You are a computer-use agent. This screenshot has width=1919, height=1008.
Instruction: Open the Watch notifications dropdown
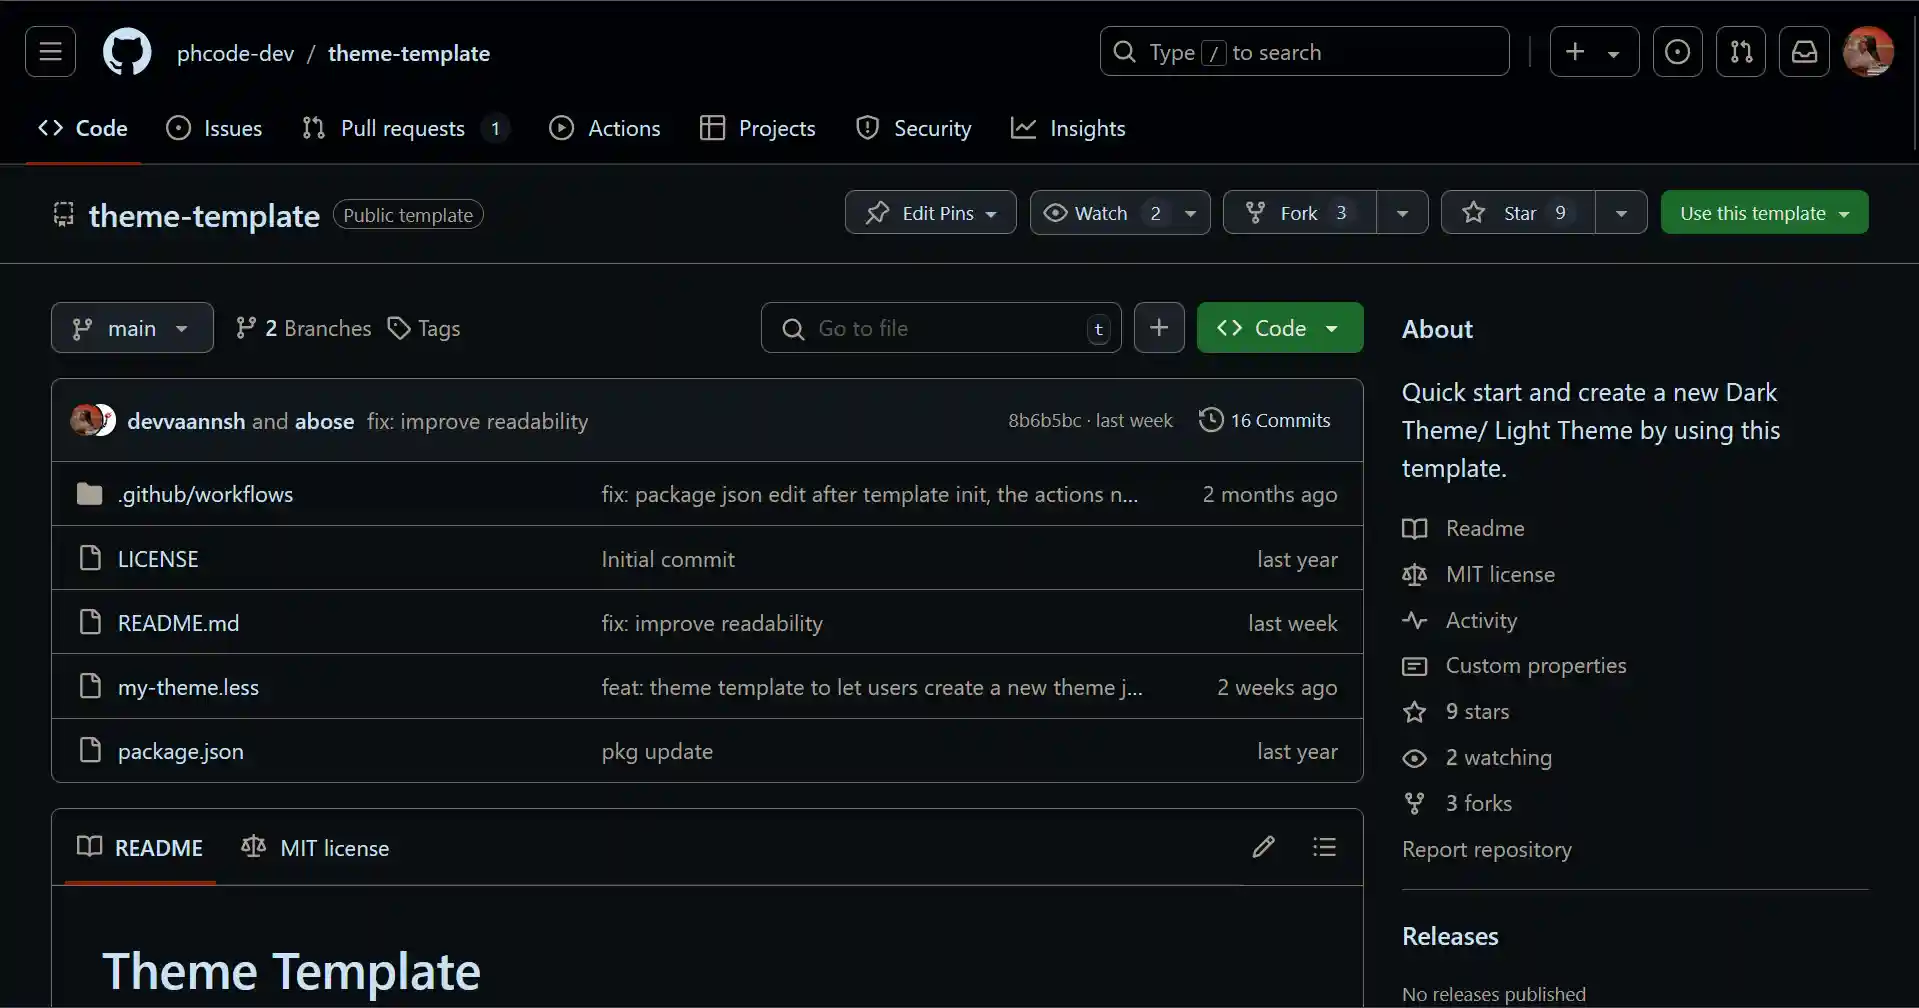tap(1120, 212)
